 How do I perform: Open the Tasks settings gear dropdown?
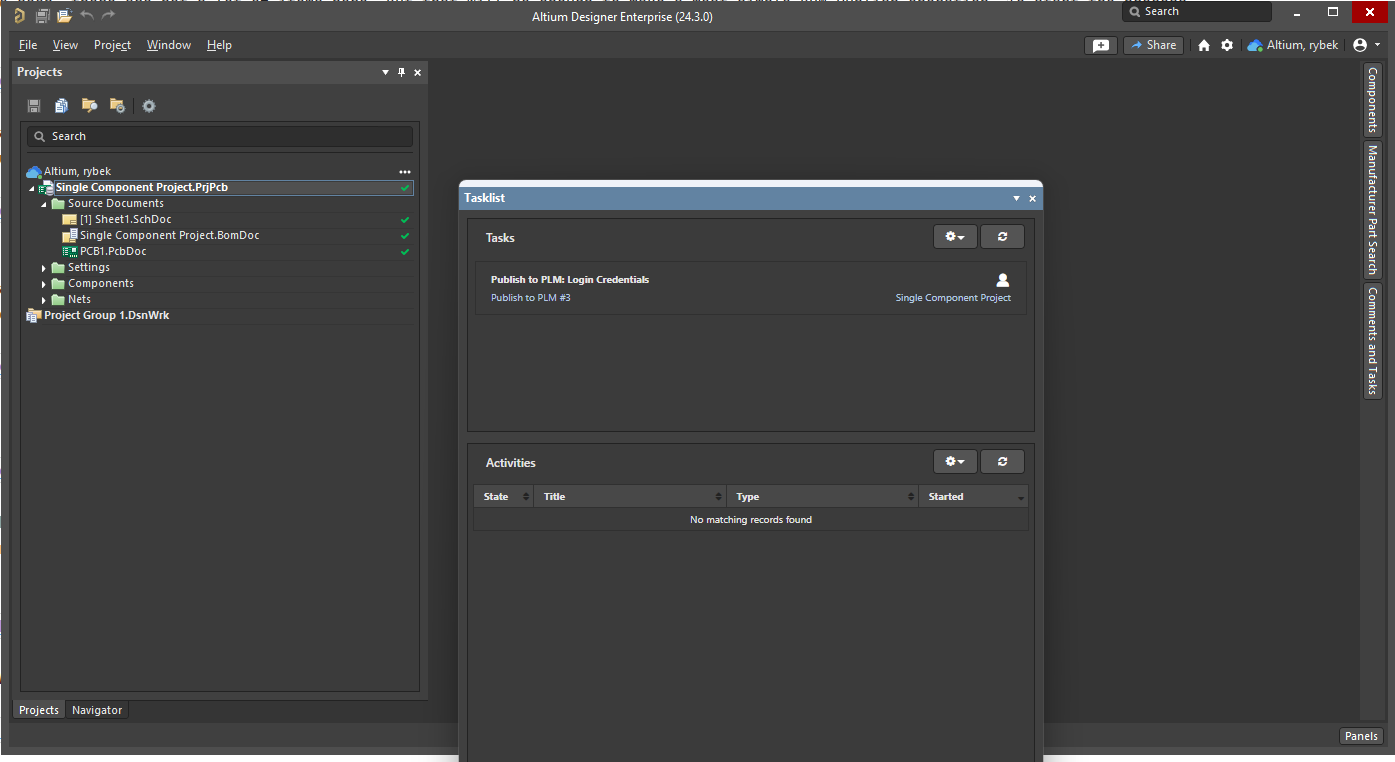tap(955, 237)
